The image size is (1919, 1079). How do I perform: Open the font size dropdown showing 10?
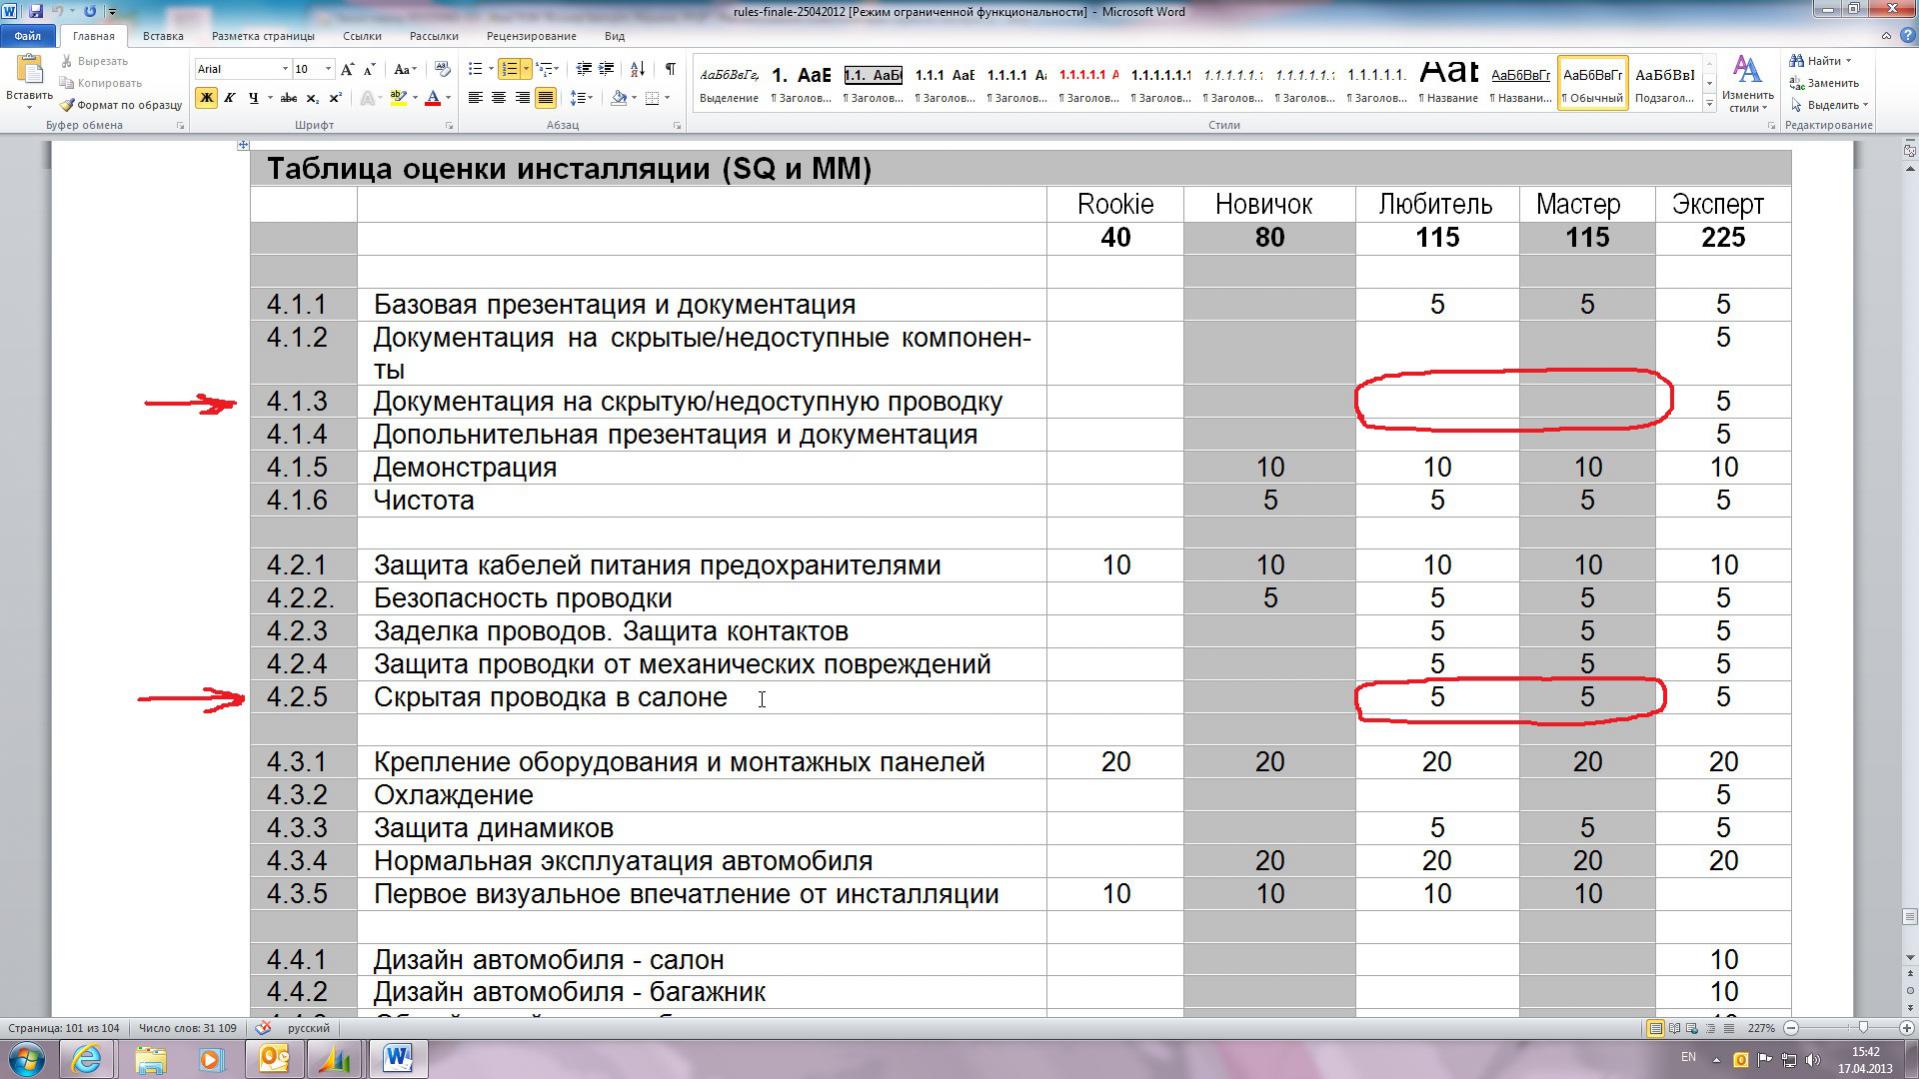(x=328, y=69)
